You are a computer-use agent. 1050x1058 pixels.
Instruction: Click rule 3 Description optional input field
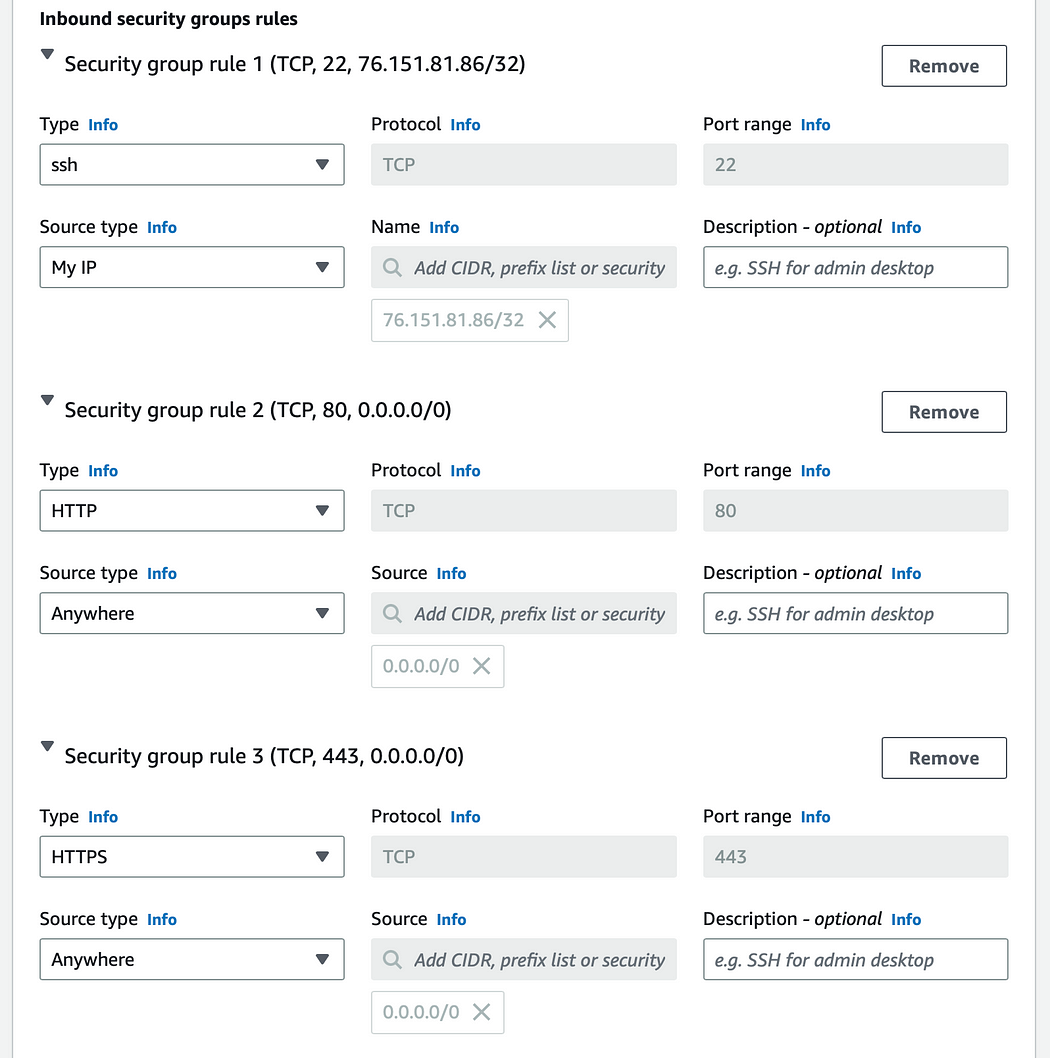(855, 959)
